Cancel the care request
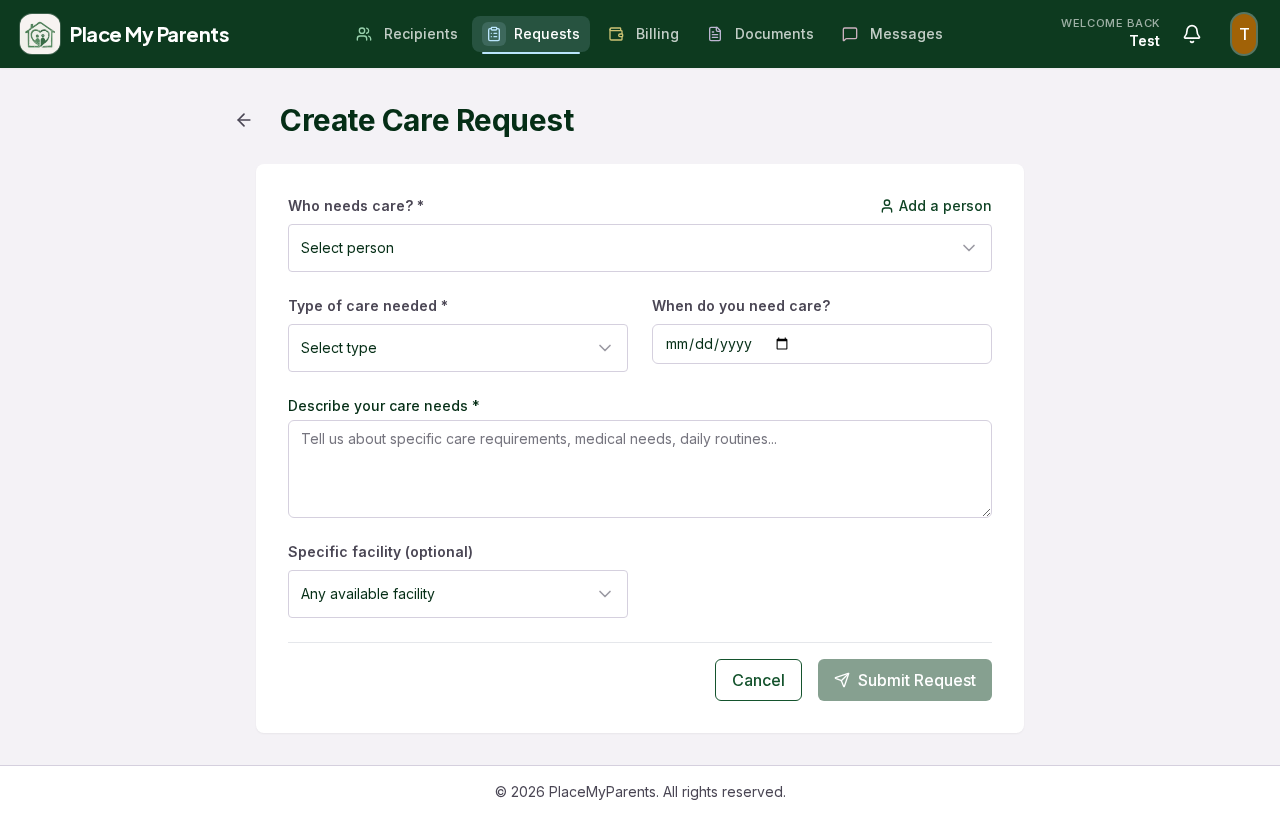Image resolution: width=1280 pixels, height=818 pixels. (758, 680)
